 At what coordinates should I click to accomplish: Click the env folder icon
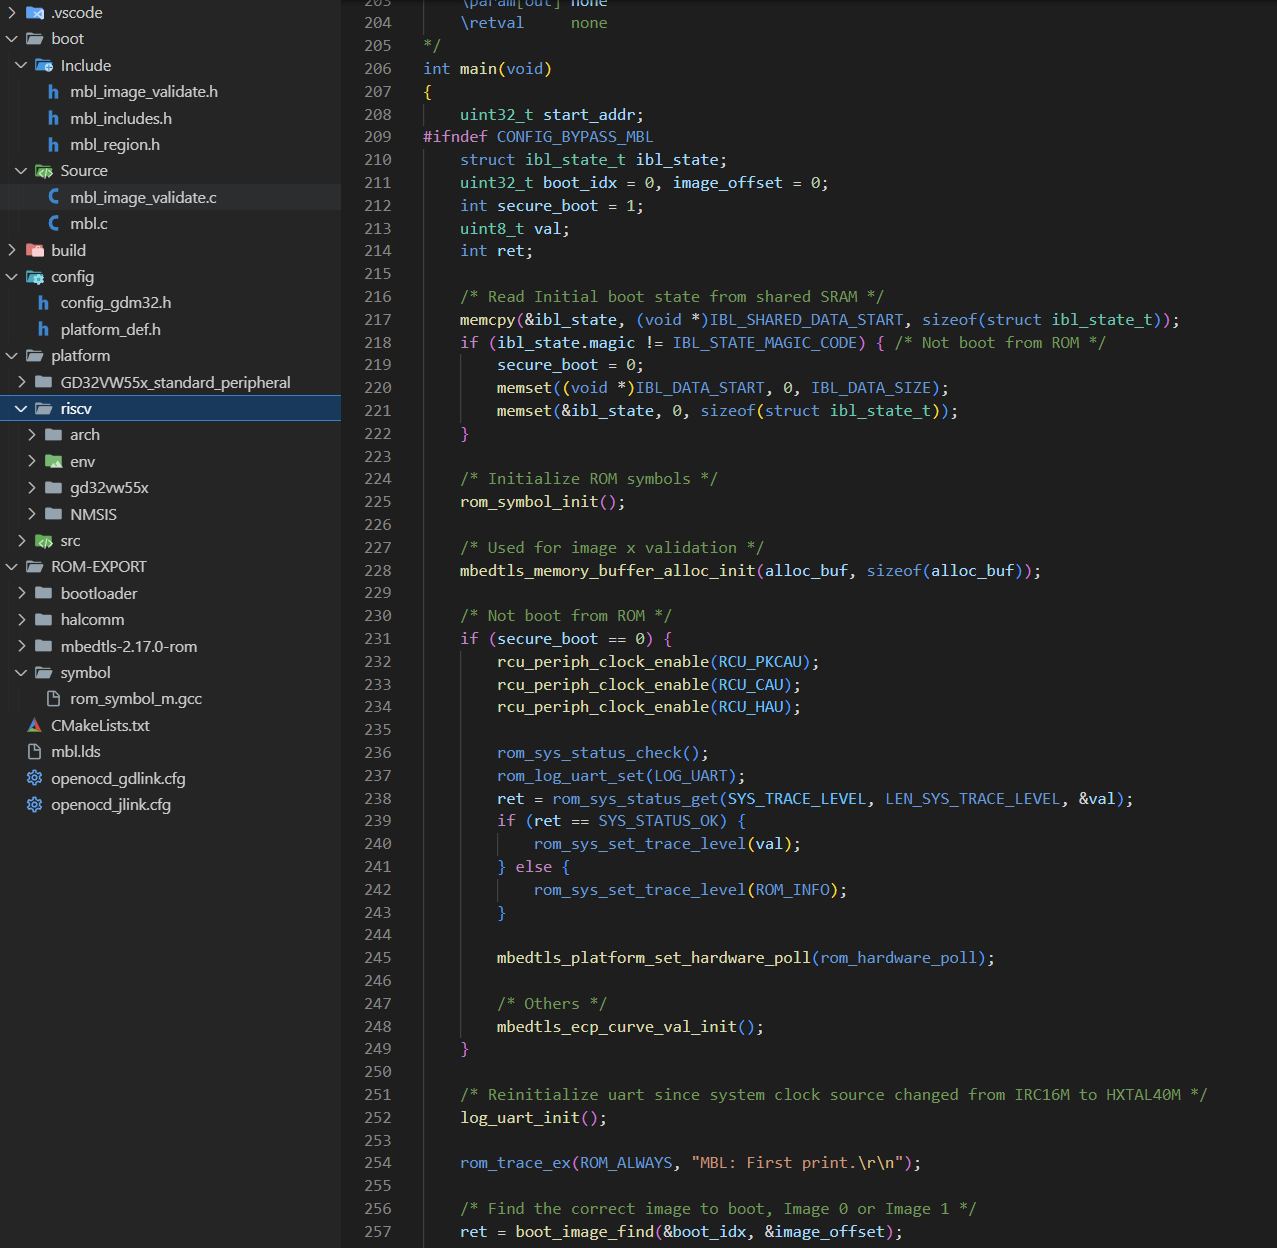tap(54, 462)
